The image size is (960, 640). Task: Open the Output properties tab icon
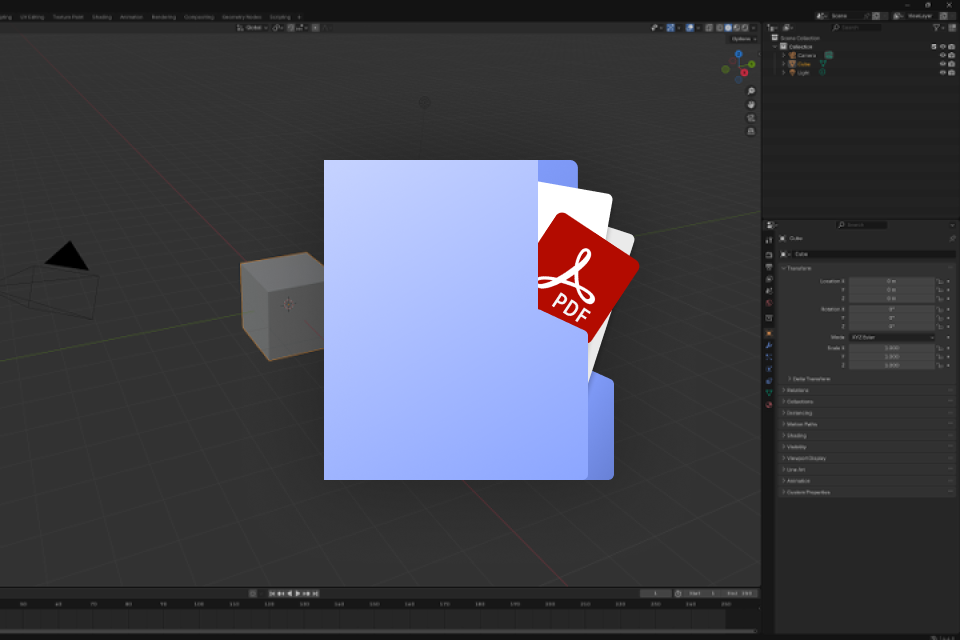tap(769, 267)
